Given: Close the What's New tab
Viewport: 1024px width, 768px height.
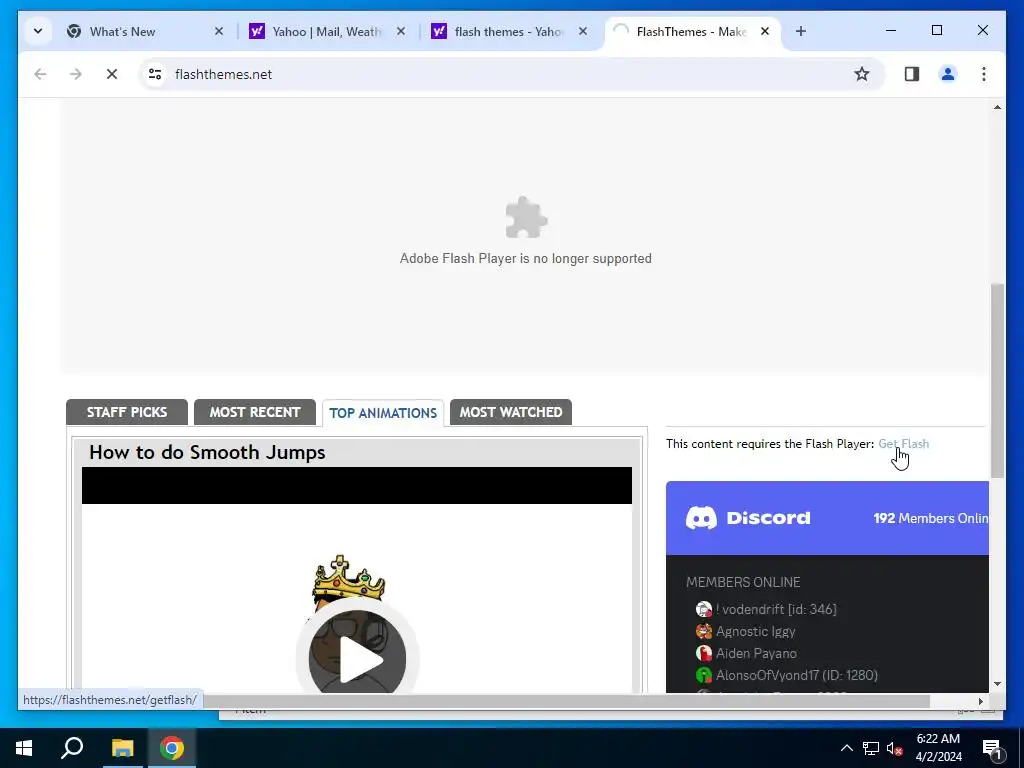Looking at the screenshot, I should (219, 31).
